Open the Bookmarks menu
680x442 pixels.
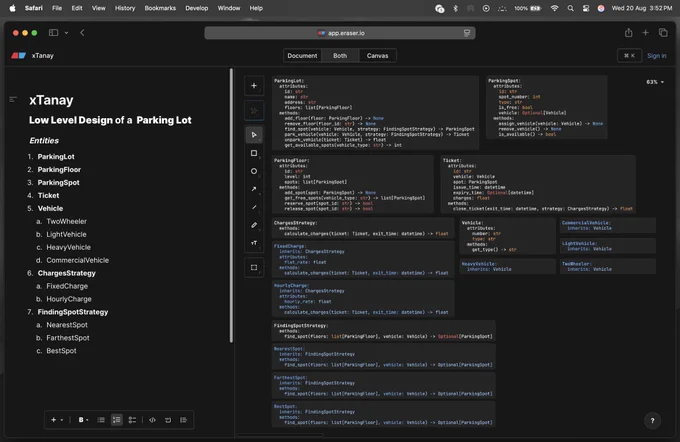click(160, 8)
